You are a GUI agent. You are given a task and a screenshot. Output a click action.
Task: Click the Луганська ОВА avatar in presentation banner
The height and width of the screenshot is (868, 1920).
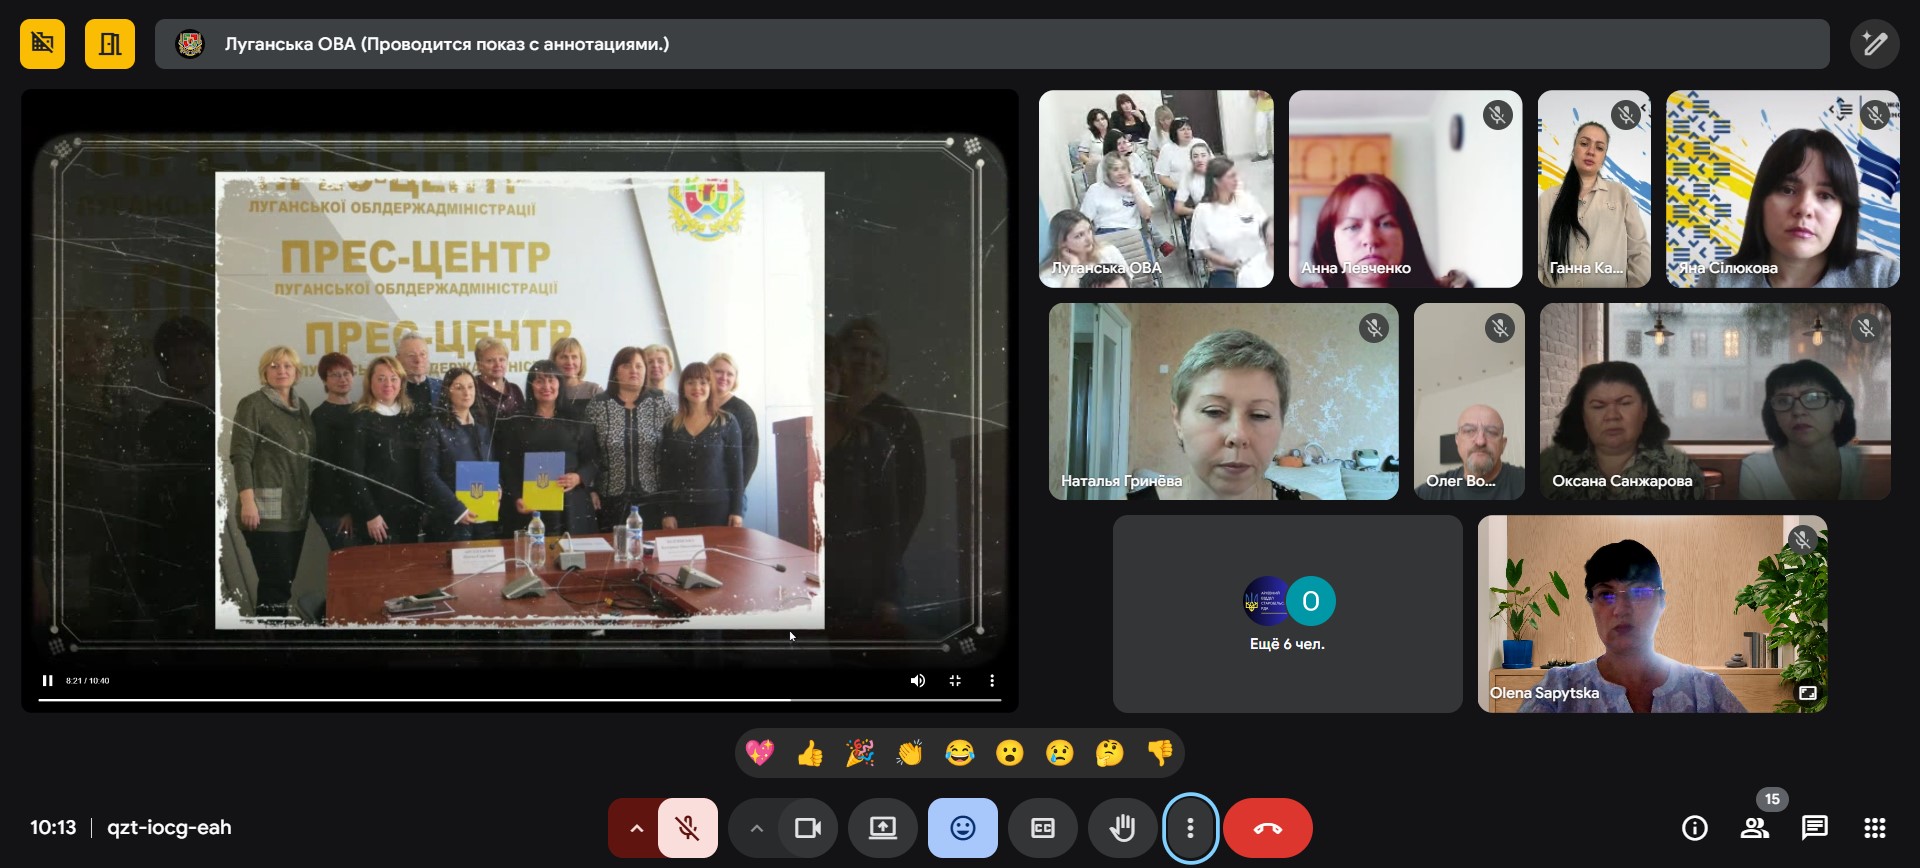(190, 44)
